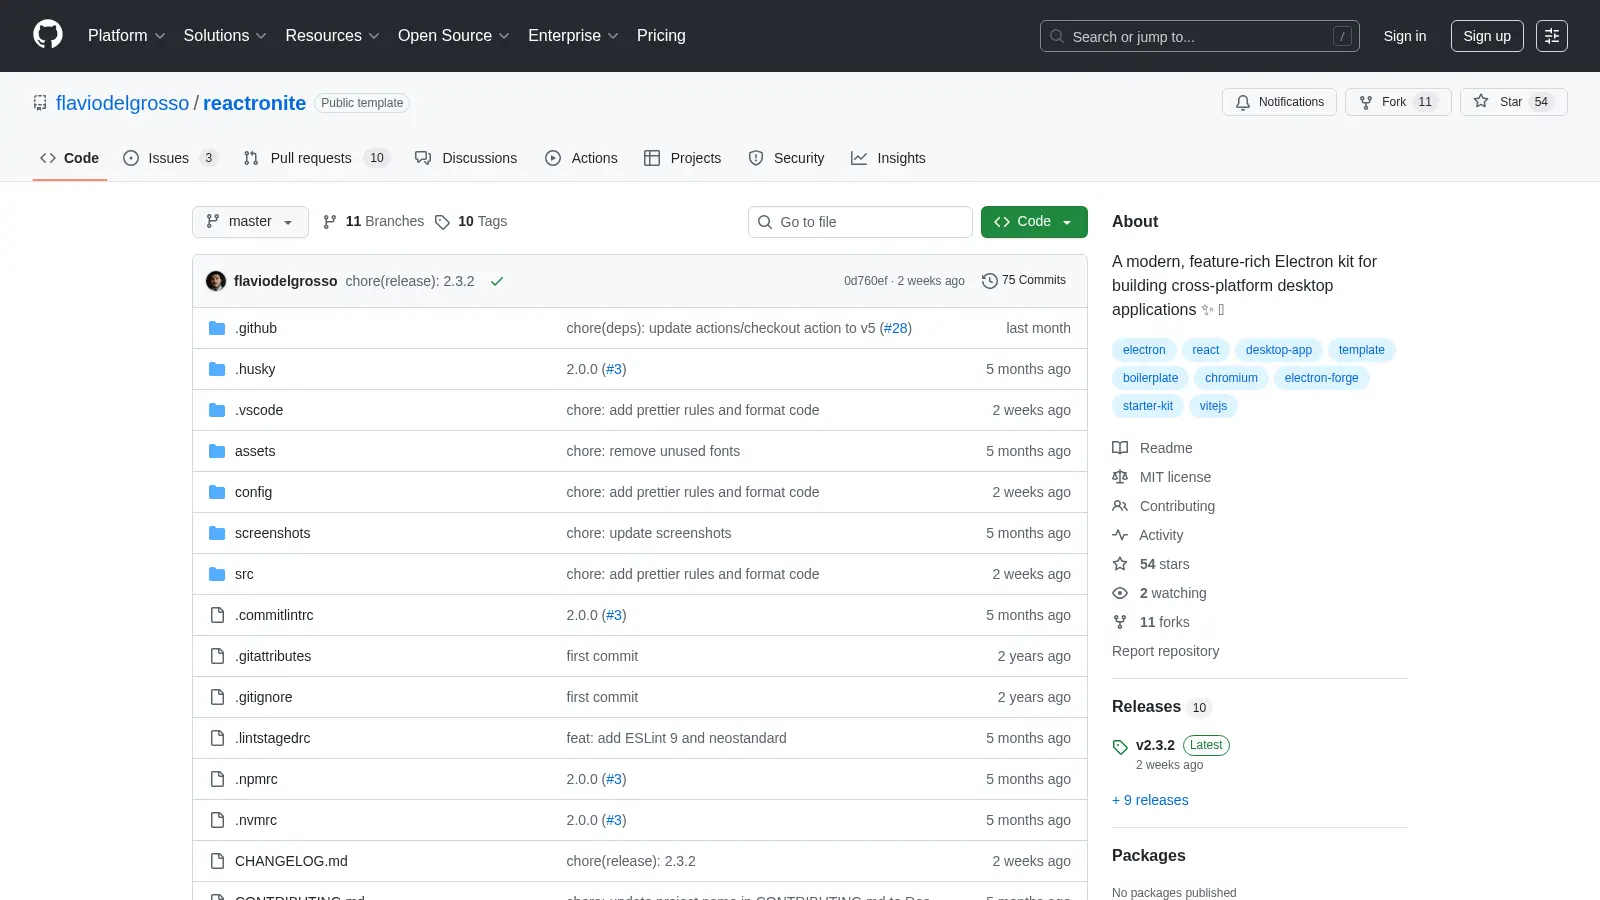The width and height of the screenshot is (1600, 900).
Task: Click the Sign up button
Action: [1487, 36]
